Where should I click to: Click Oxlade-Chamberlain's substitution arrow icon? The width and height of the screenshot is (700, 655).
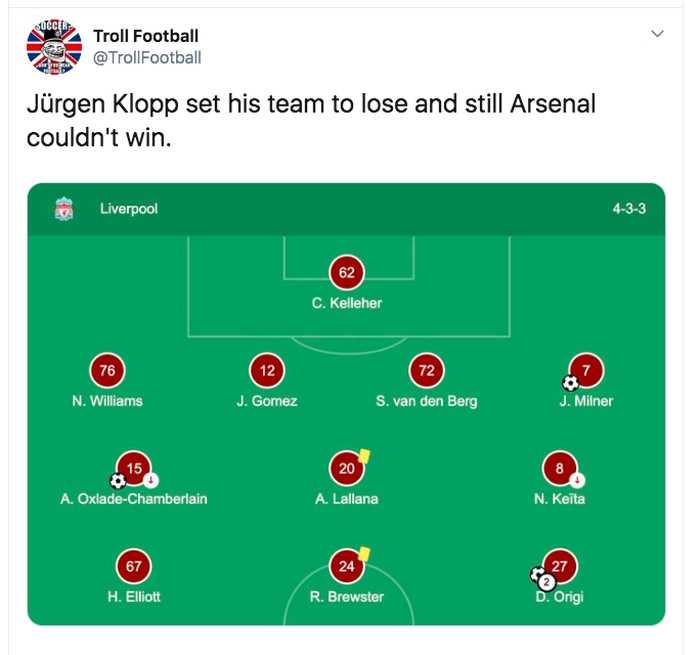point(151,479)
